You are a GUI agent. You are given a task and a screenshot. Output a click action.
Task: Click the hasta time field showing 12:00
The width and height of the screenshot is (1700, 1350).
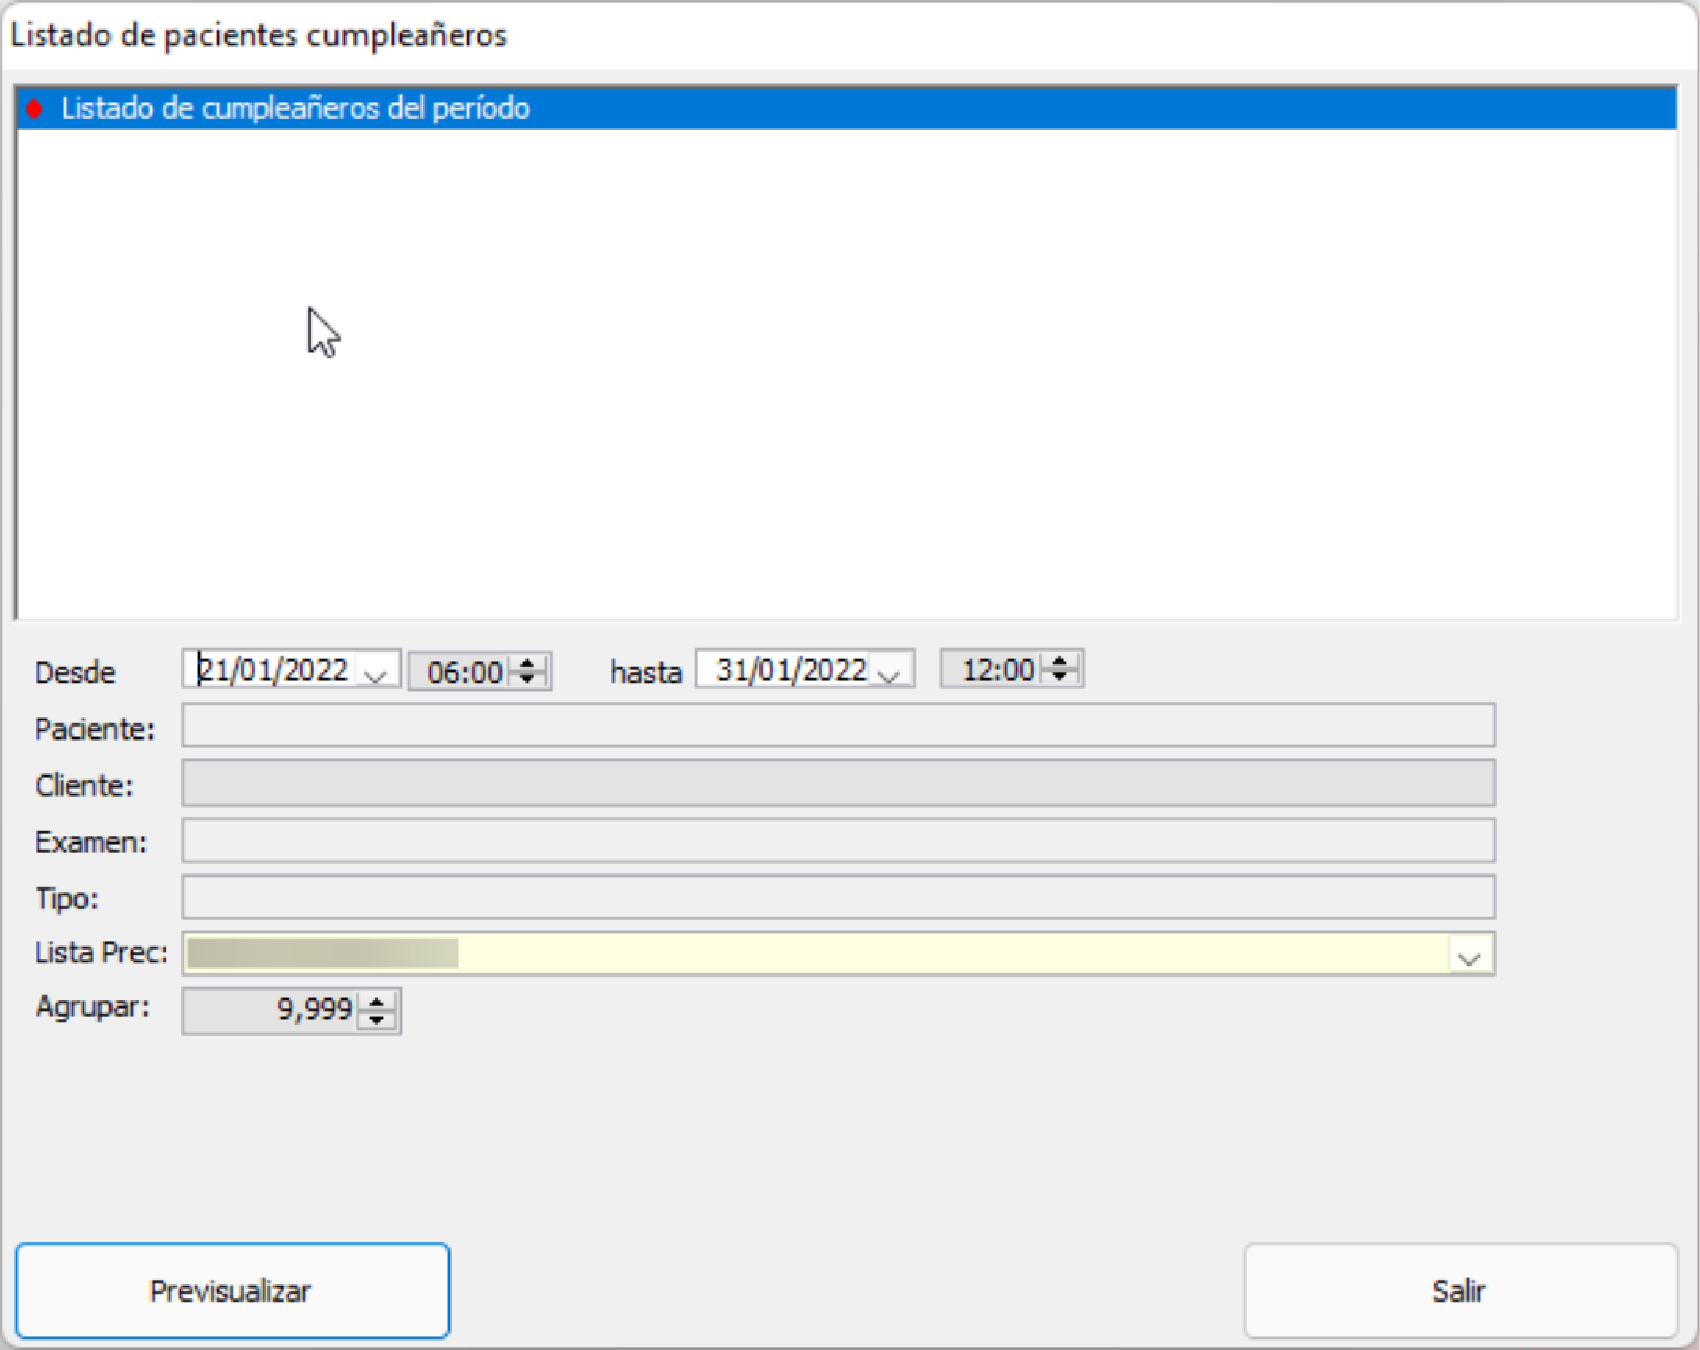(995, 670)
